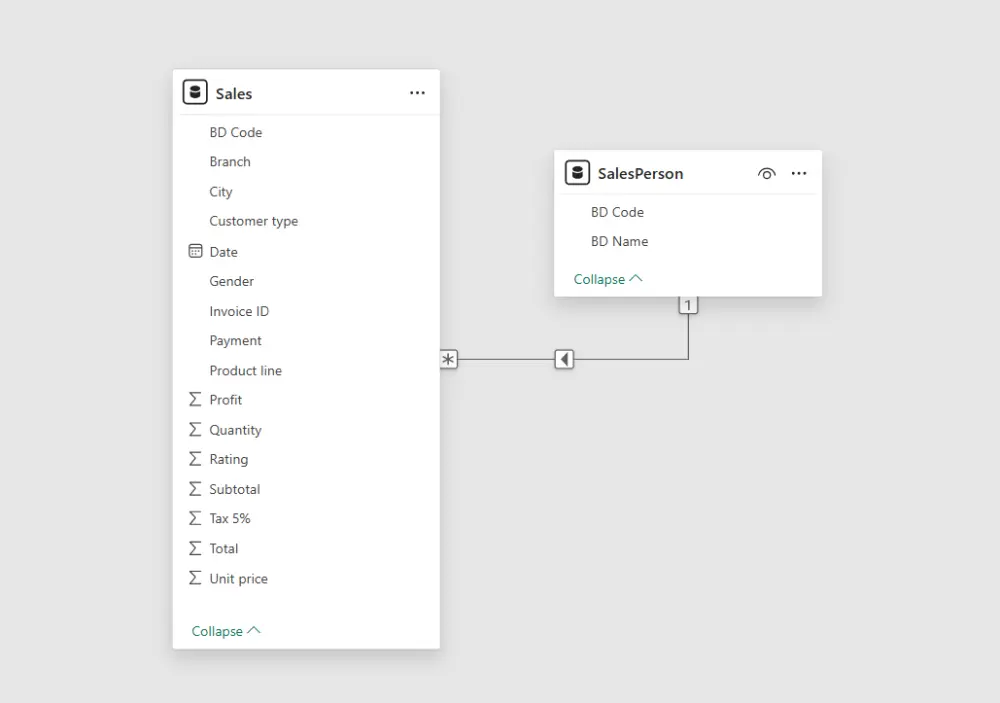
Task: Select the BD Name field in SalesPerson
Action: pos(619,241)
